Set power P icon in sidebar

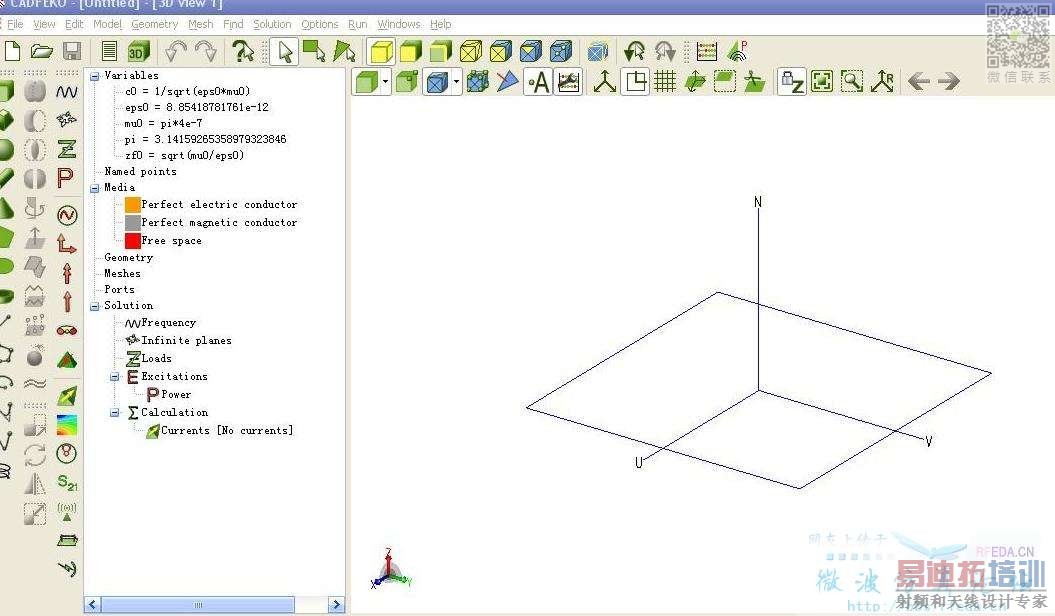[x=65, y=178]
